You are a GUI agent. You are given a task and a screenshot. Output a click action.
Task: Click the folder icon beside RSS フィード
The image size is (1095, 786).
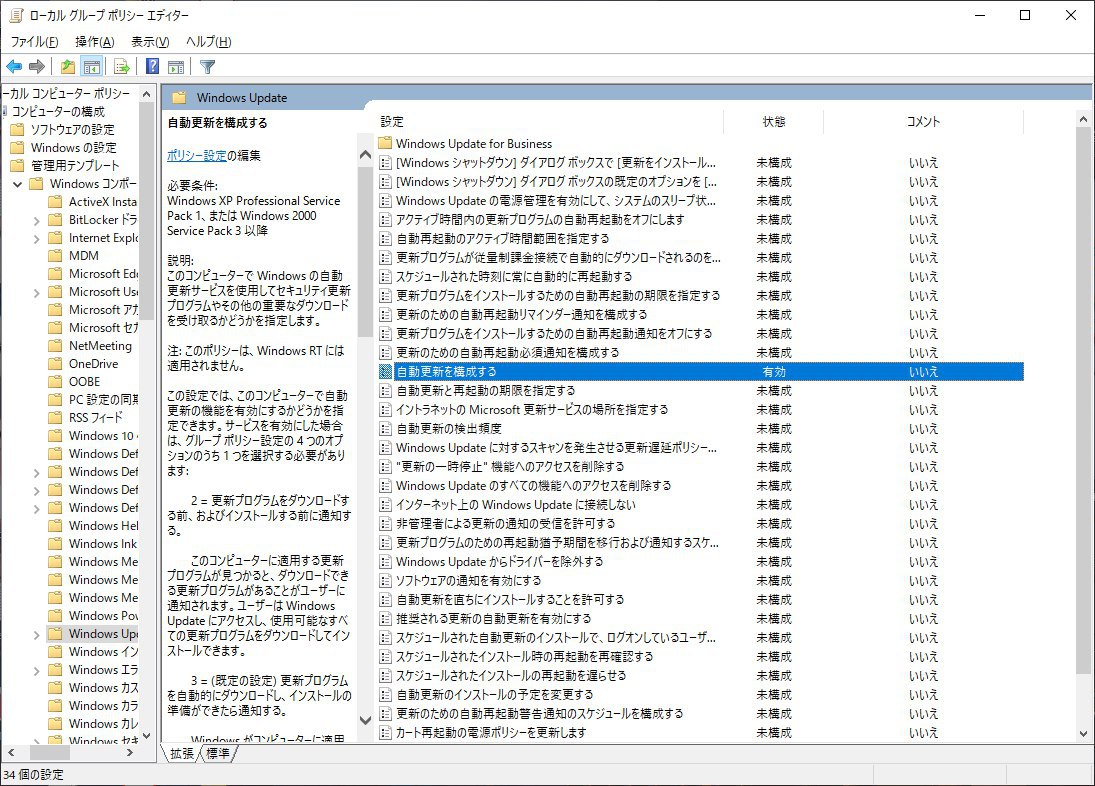(x=55, y=417)
